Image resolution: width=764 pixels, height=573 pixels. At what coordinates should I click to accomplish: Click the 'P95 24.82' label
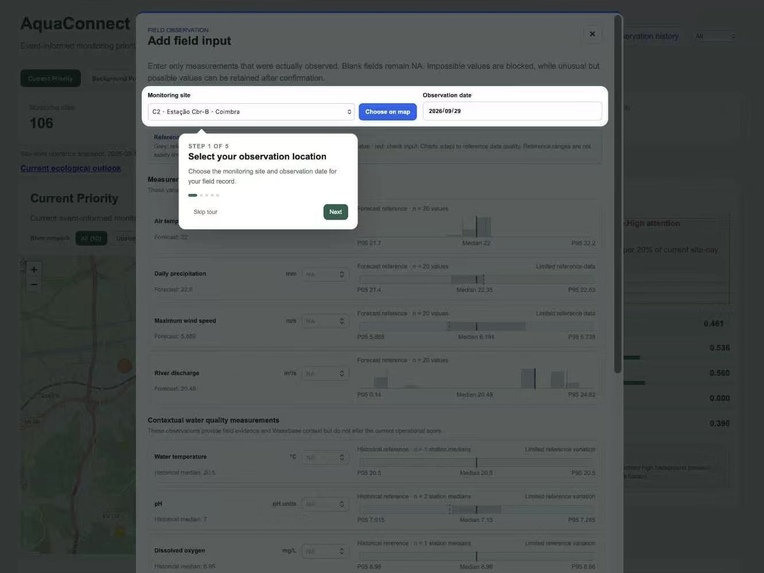tap(581, 395)
